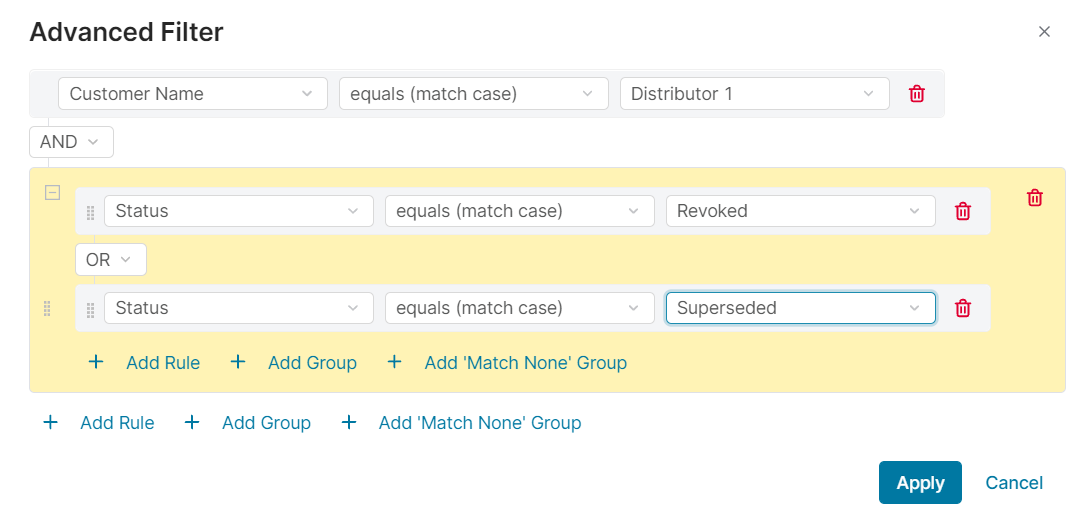Cancel the advanced filter dialog
The width and height of the screenshot is (1089, 516).
coord(1013,483)
